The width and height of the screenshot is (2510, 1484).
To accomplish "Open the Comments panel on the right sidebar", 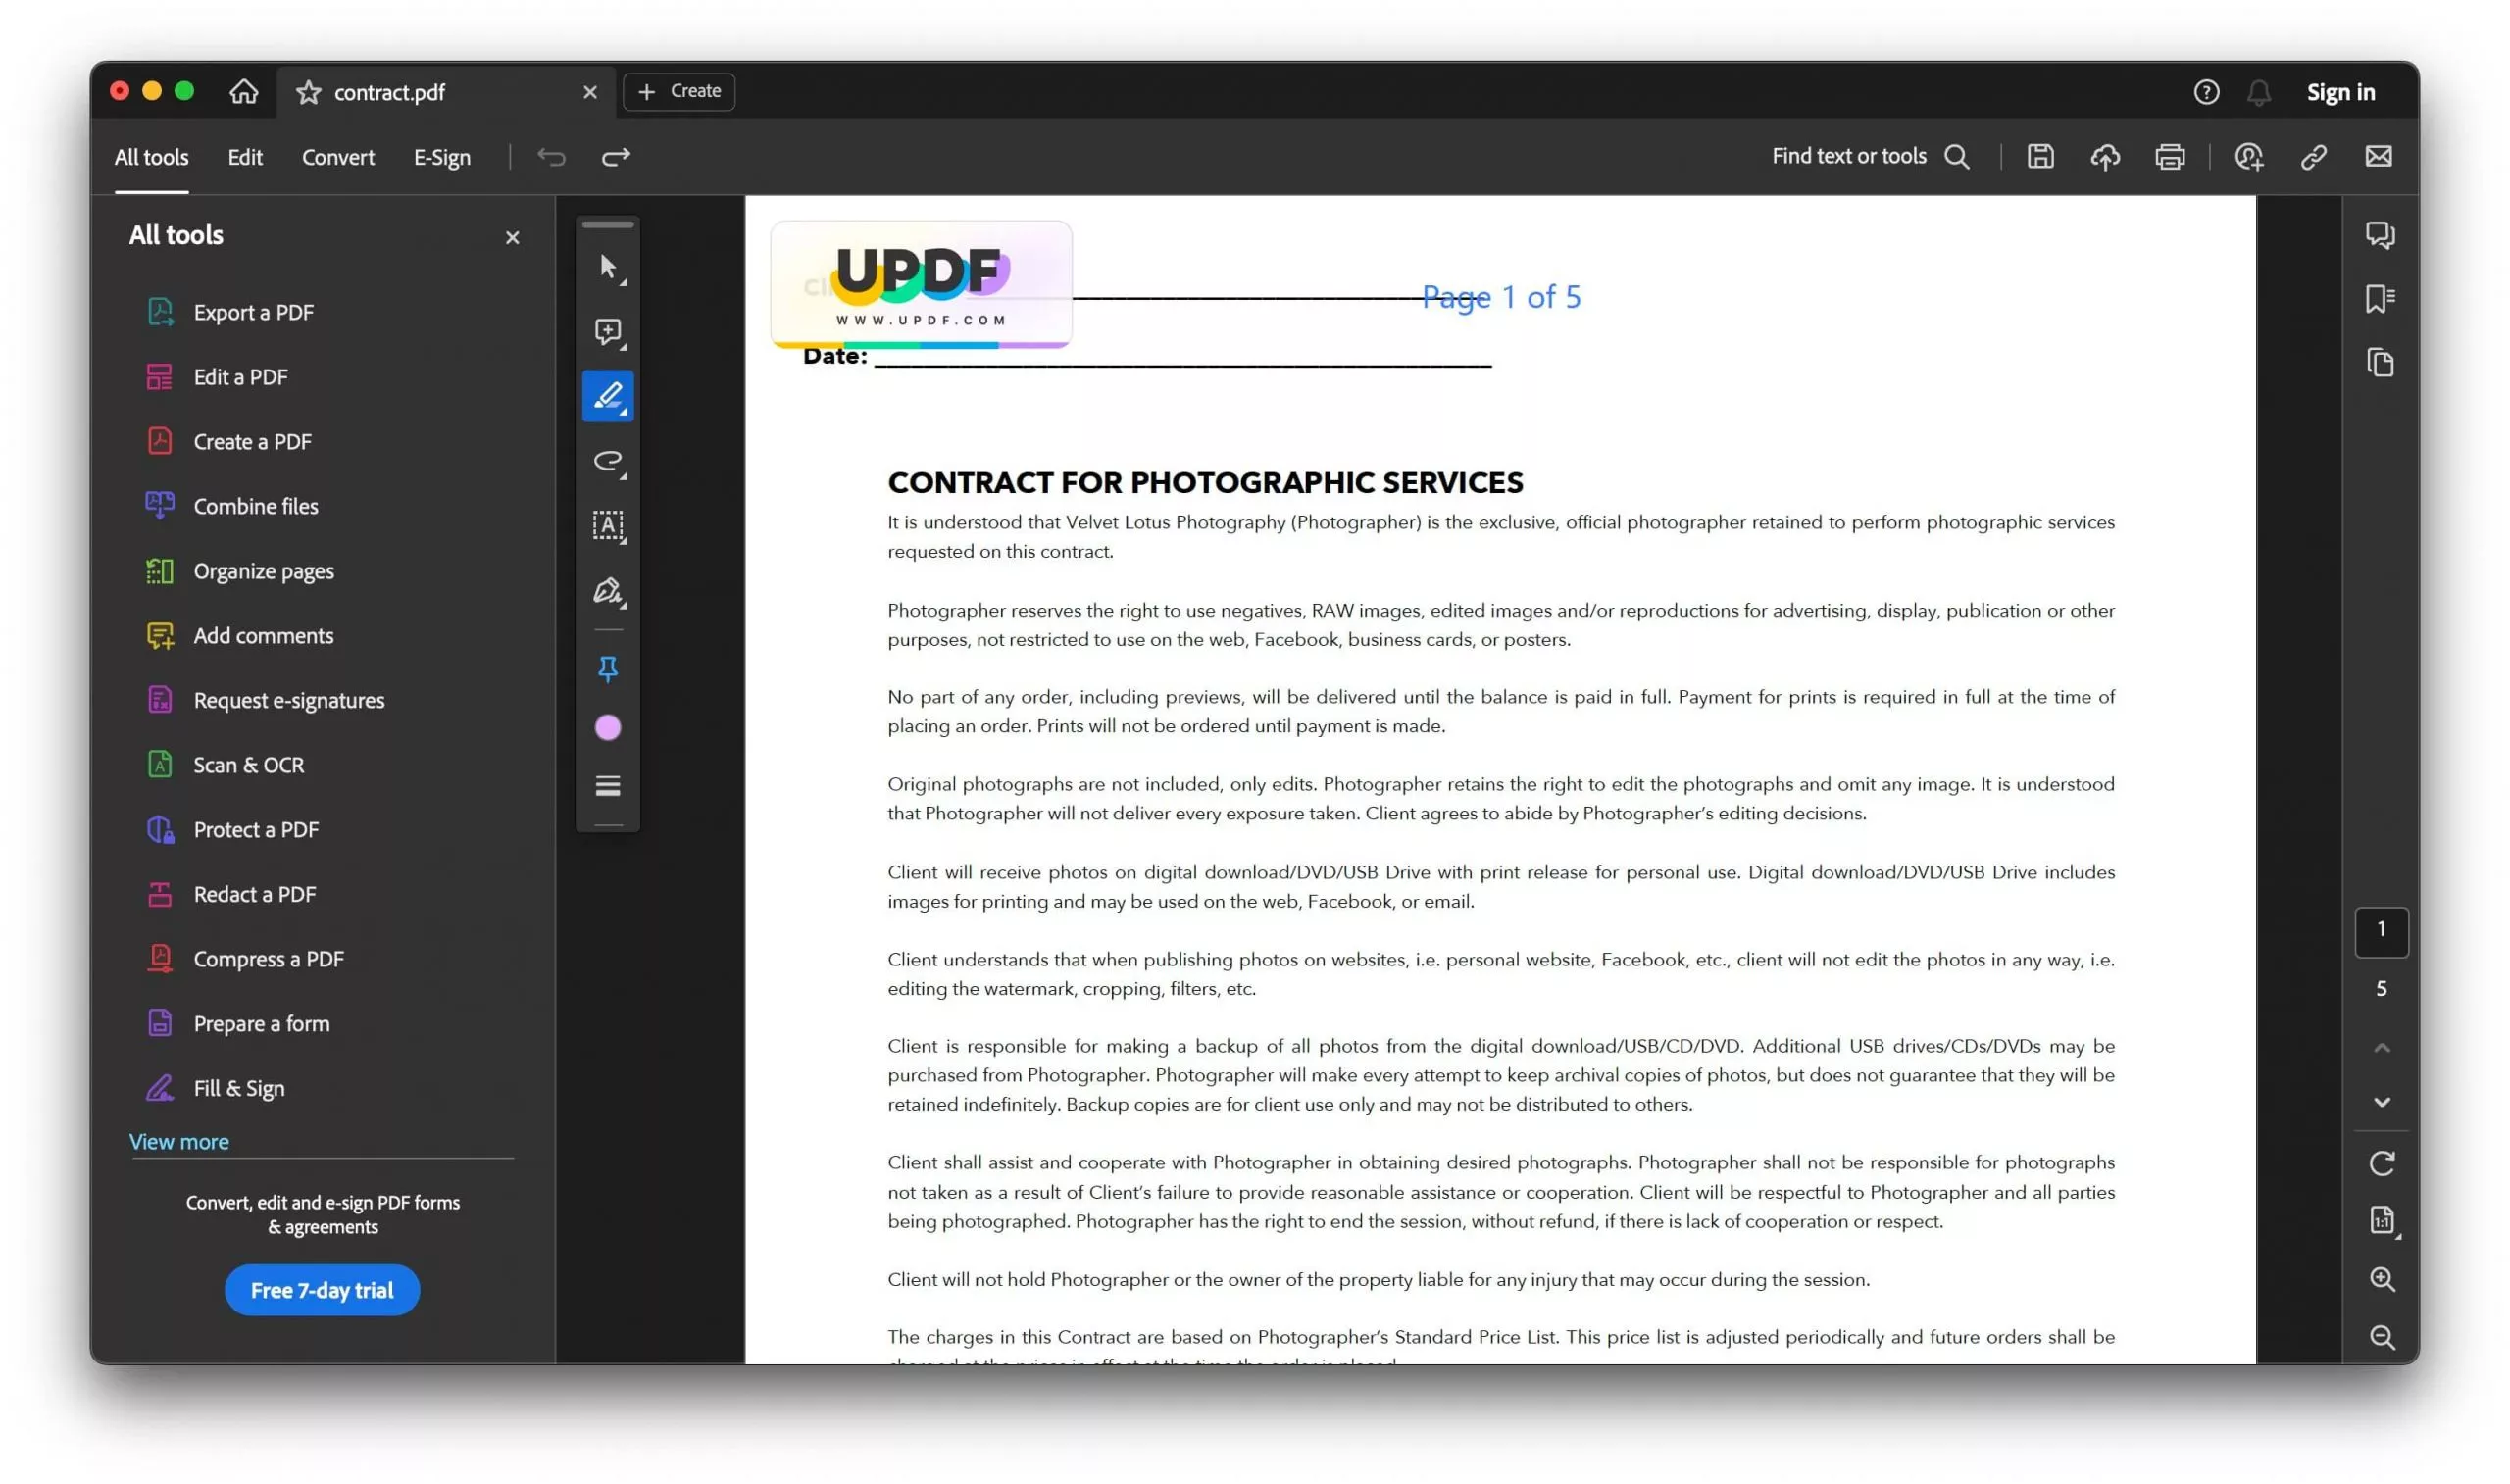I will (2381, 235).
